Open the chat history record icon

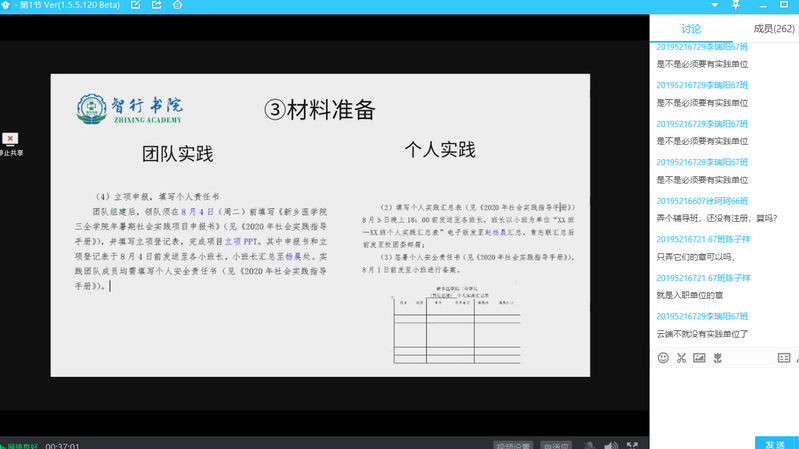coord(783,357)
